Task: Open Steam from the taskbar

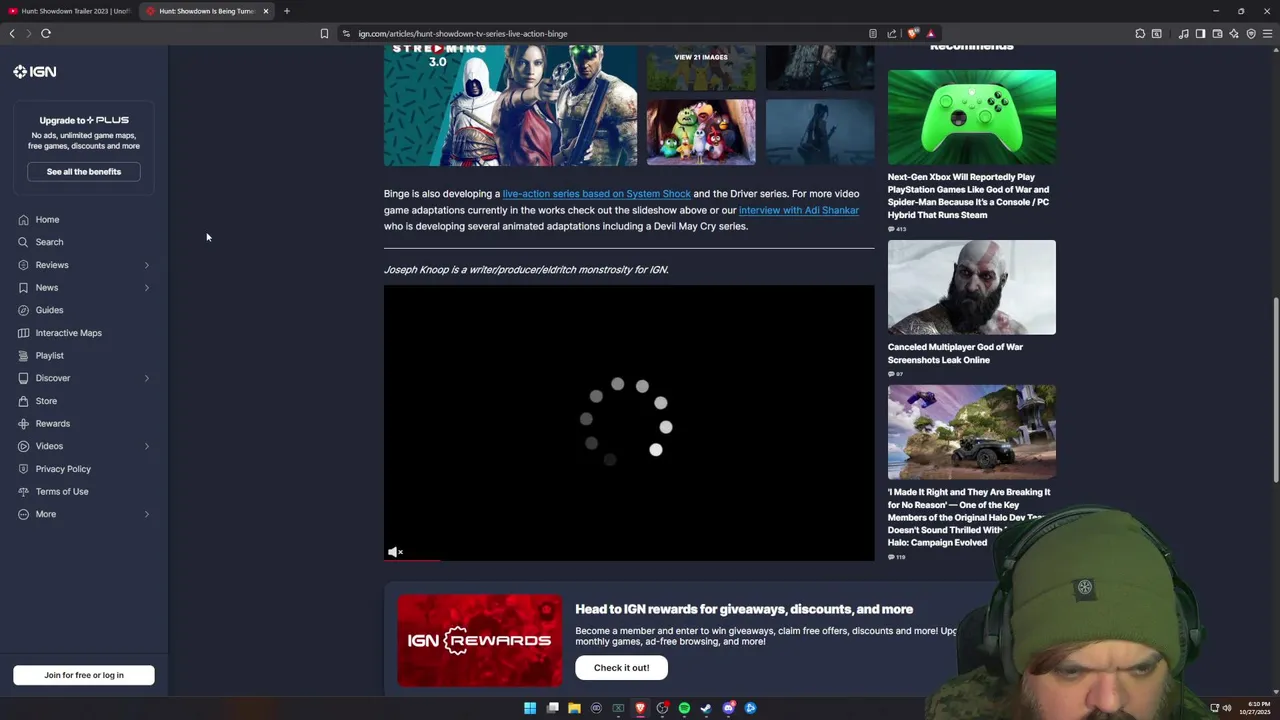Action: click(706, 708)
